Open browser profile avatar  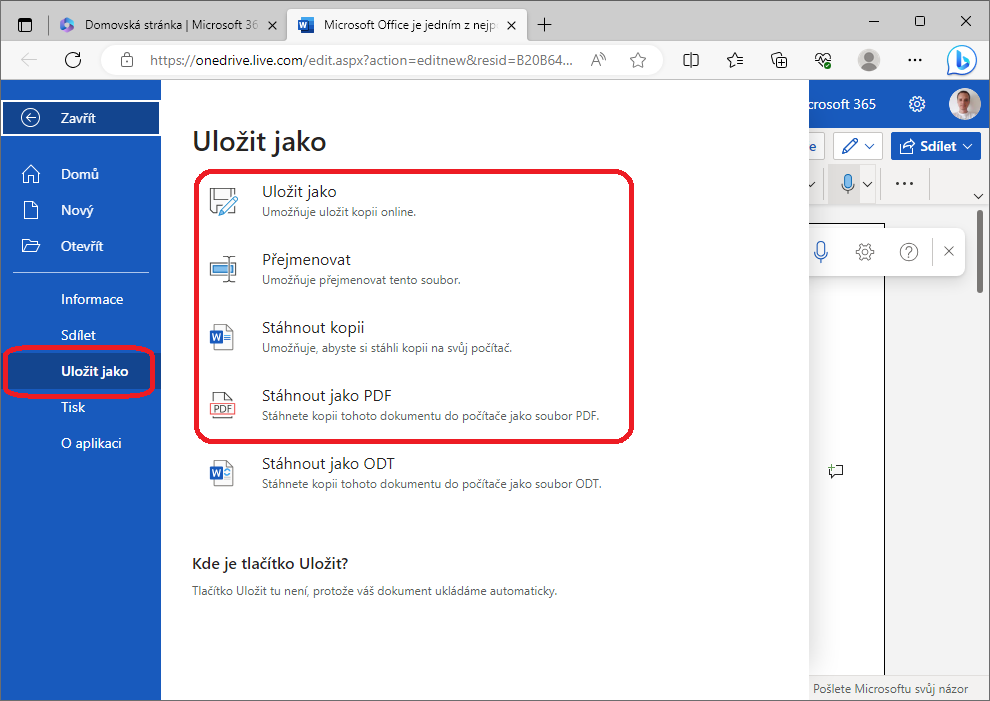pos(869,60)
